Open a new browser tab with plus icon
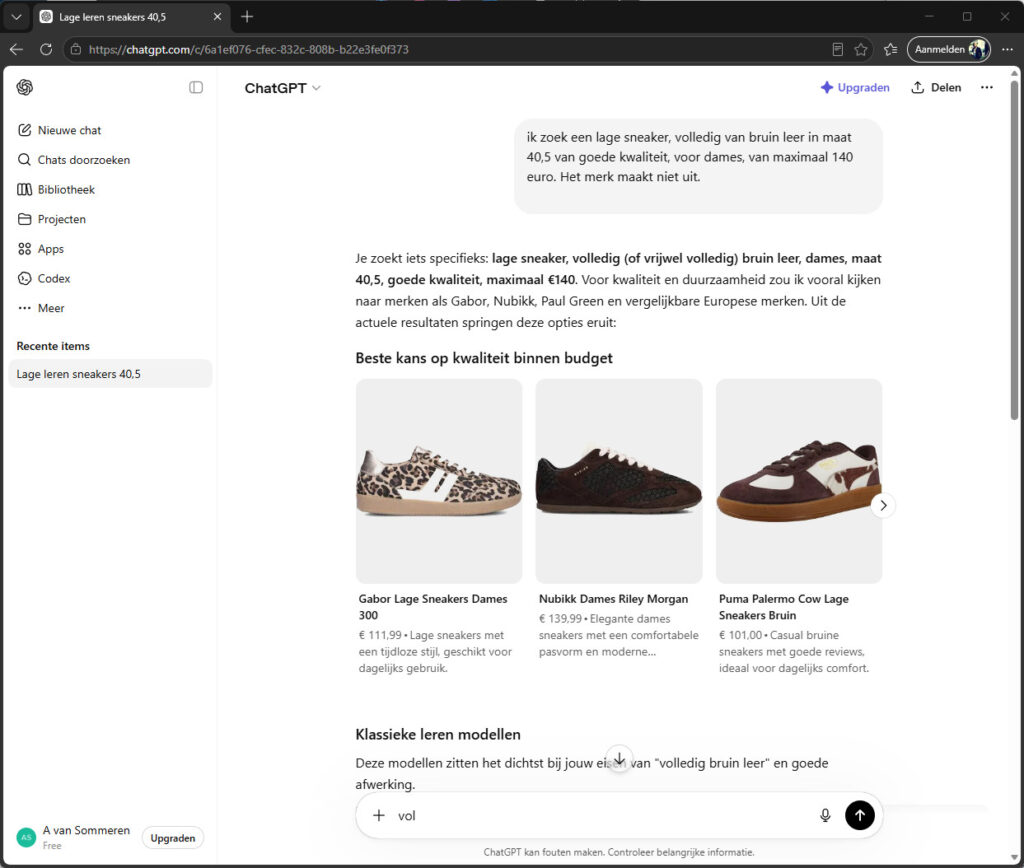This screenshot has height=868, width=1024. [247, 17]
